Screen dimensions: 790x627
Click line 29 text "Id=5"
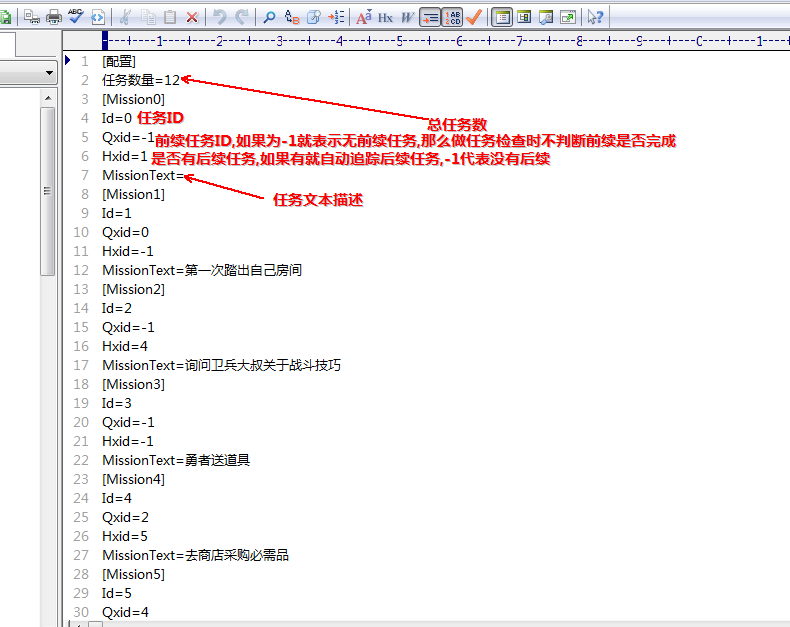pyautogui.click(x=117, y=593)
